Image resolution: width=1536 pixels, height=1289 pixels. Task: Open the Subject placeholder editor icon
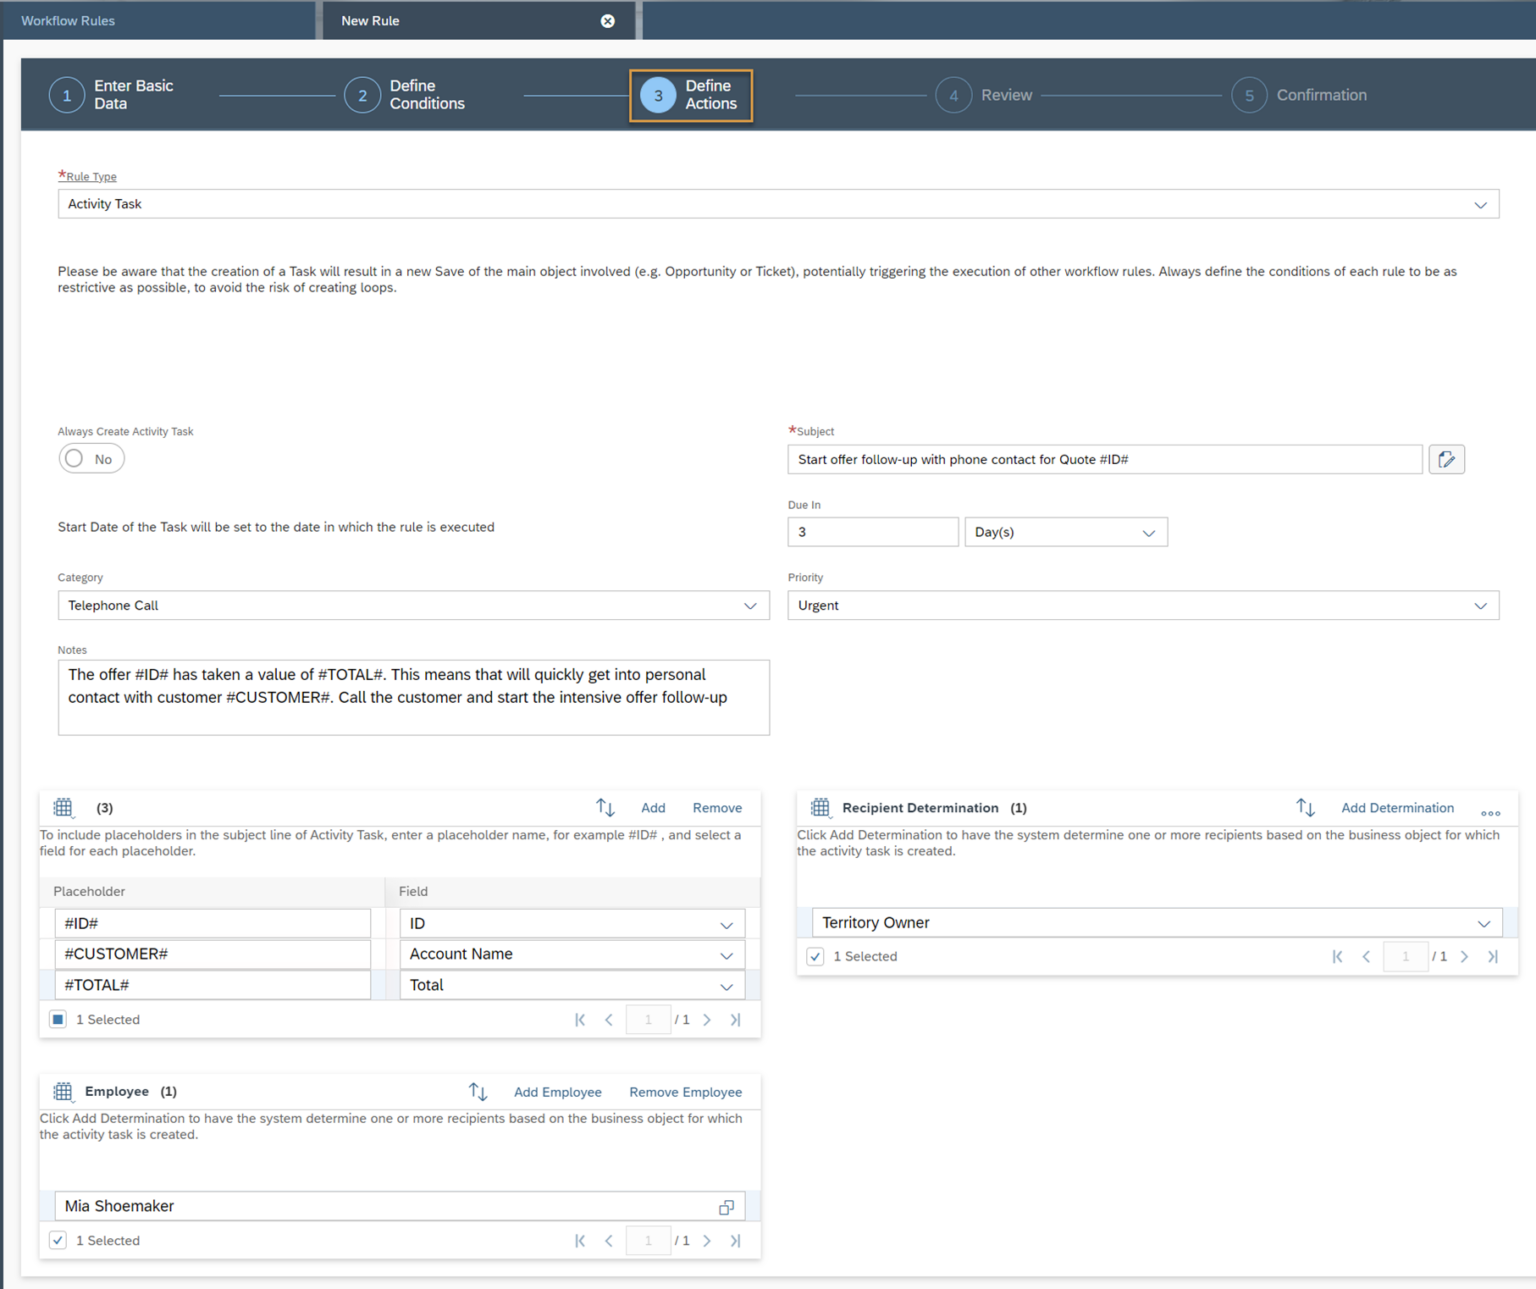click(x=1446, y=459)
